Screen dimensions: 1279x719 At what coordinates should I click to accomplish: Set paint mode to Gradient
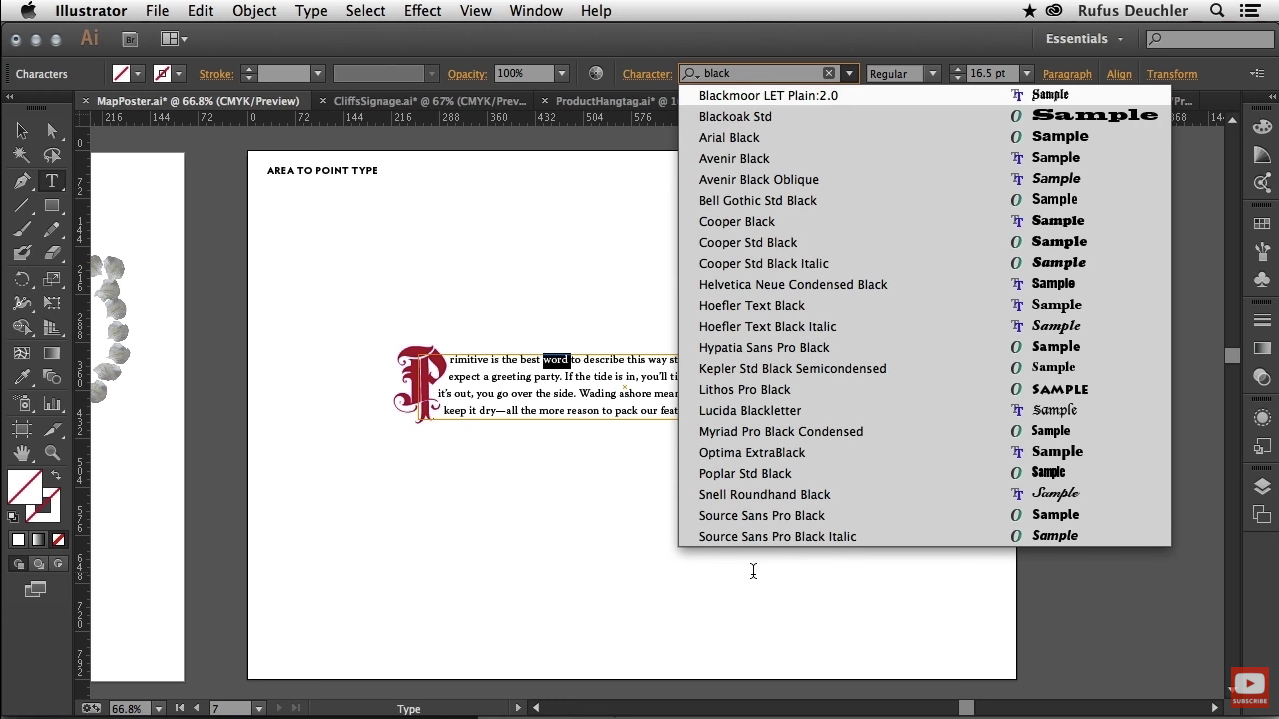coord(38,540)
